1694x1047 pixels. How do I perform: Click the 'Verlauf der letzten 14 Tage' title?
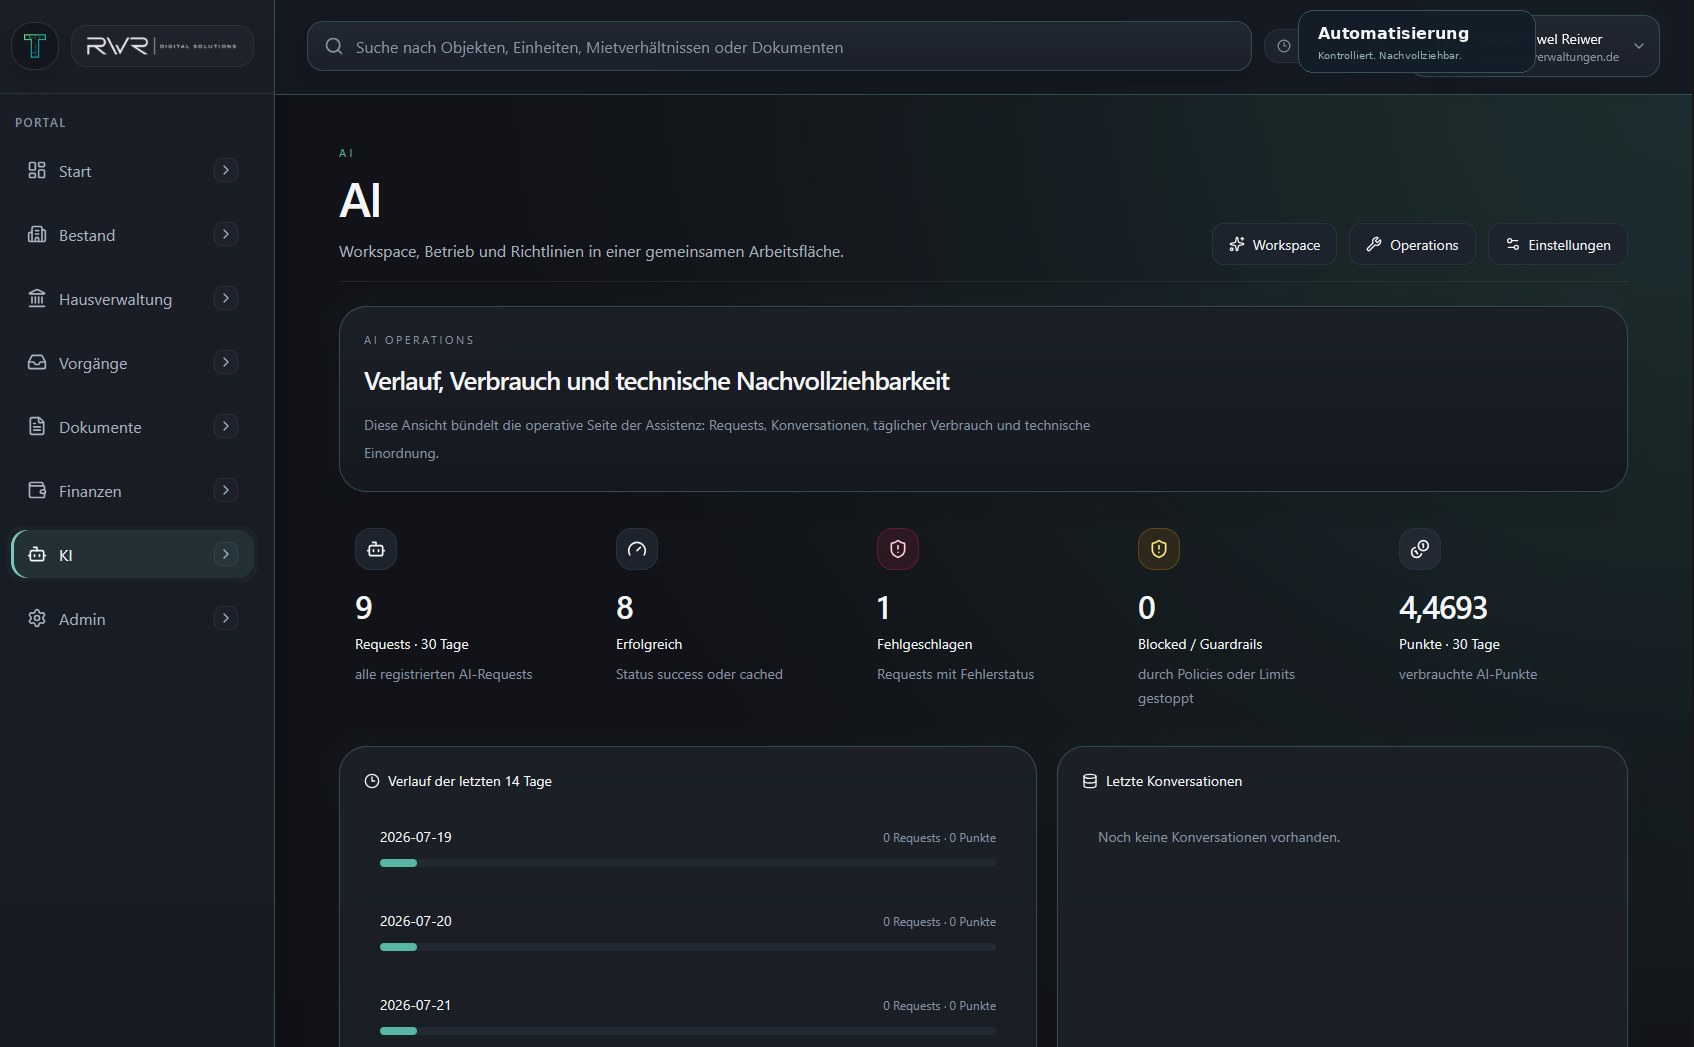pyautogui.click(x=470, y=781)
